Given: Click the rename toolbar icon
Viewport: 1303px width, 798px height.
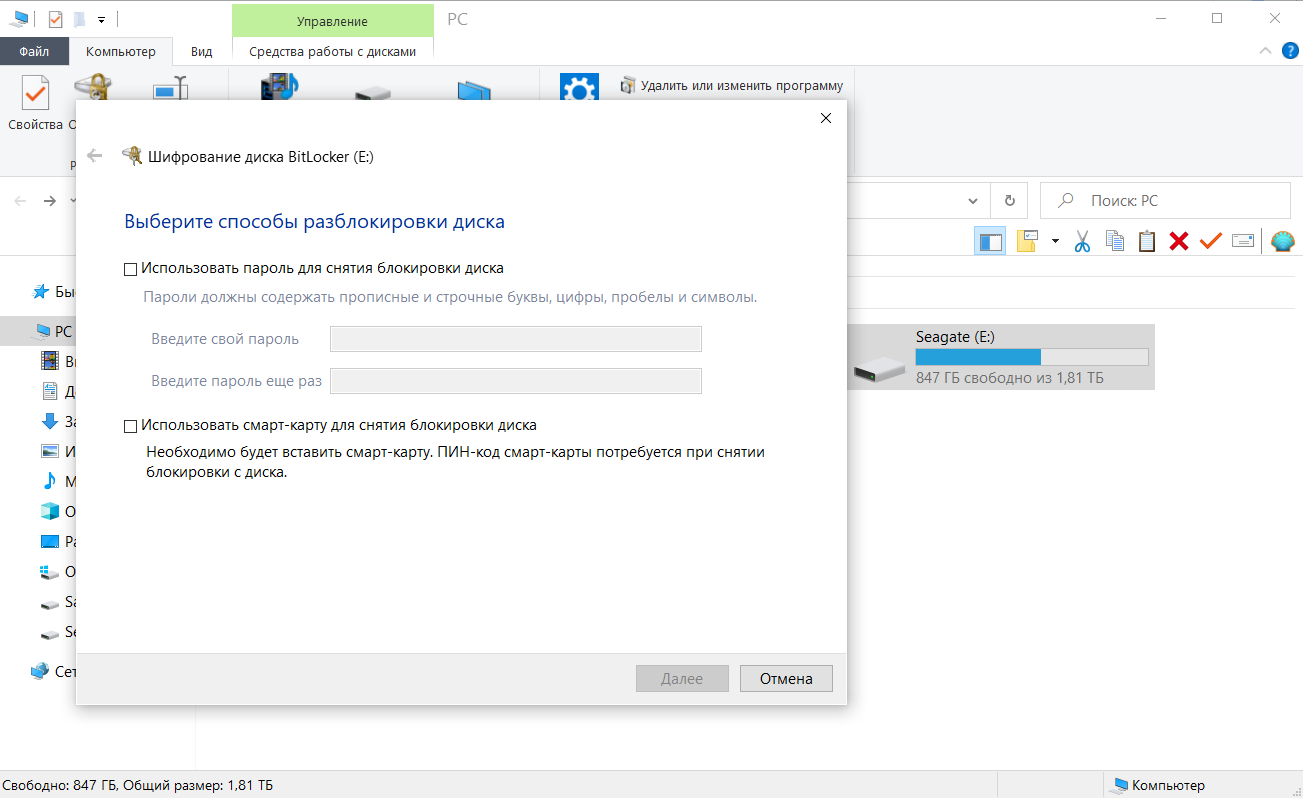Looking at the screenshot, I should tap(1243, 241).
